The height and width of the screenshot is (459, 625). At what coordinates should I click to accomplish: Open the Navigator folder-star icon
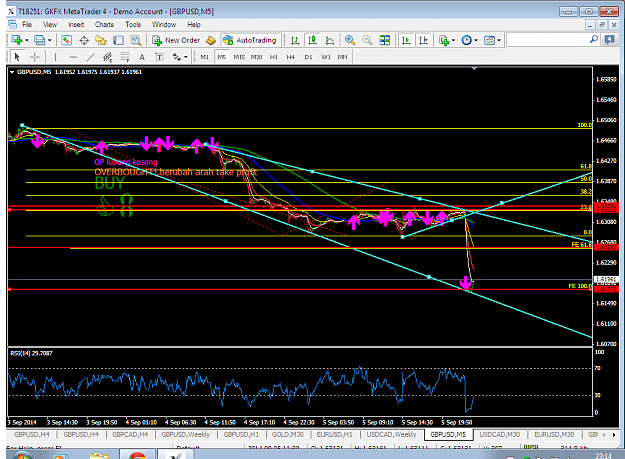click(x=101, y=40)
